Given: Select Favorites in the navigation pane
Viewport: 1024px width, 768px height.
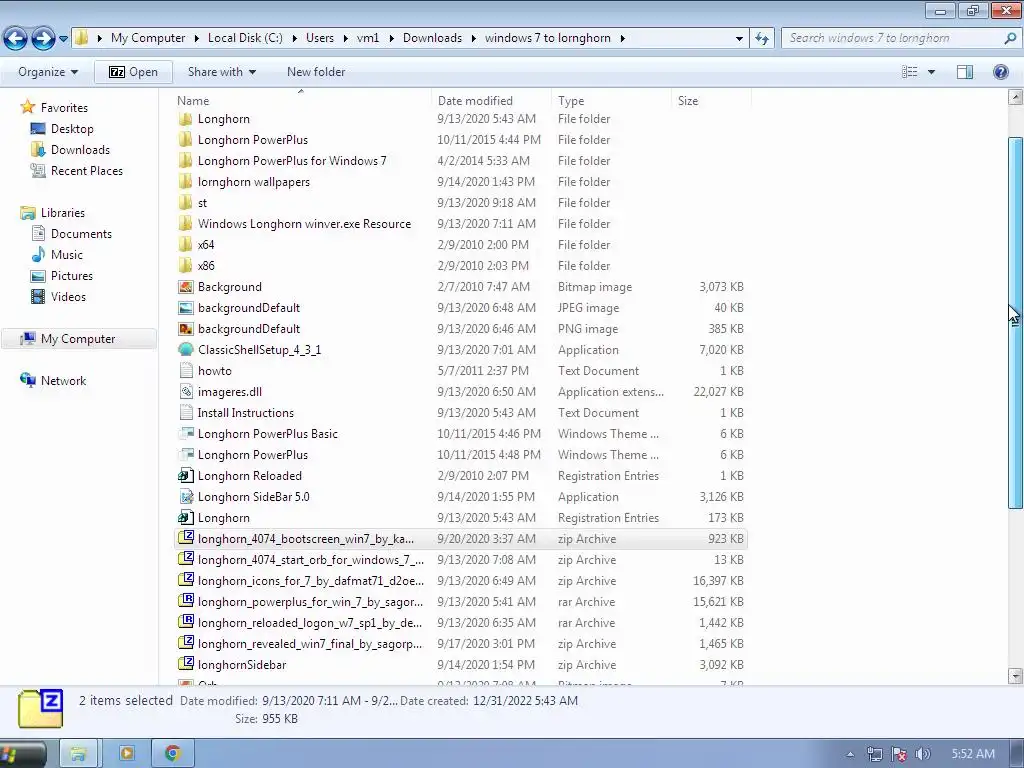Looking at the screenshot, I should pos(64,108).
